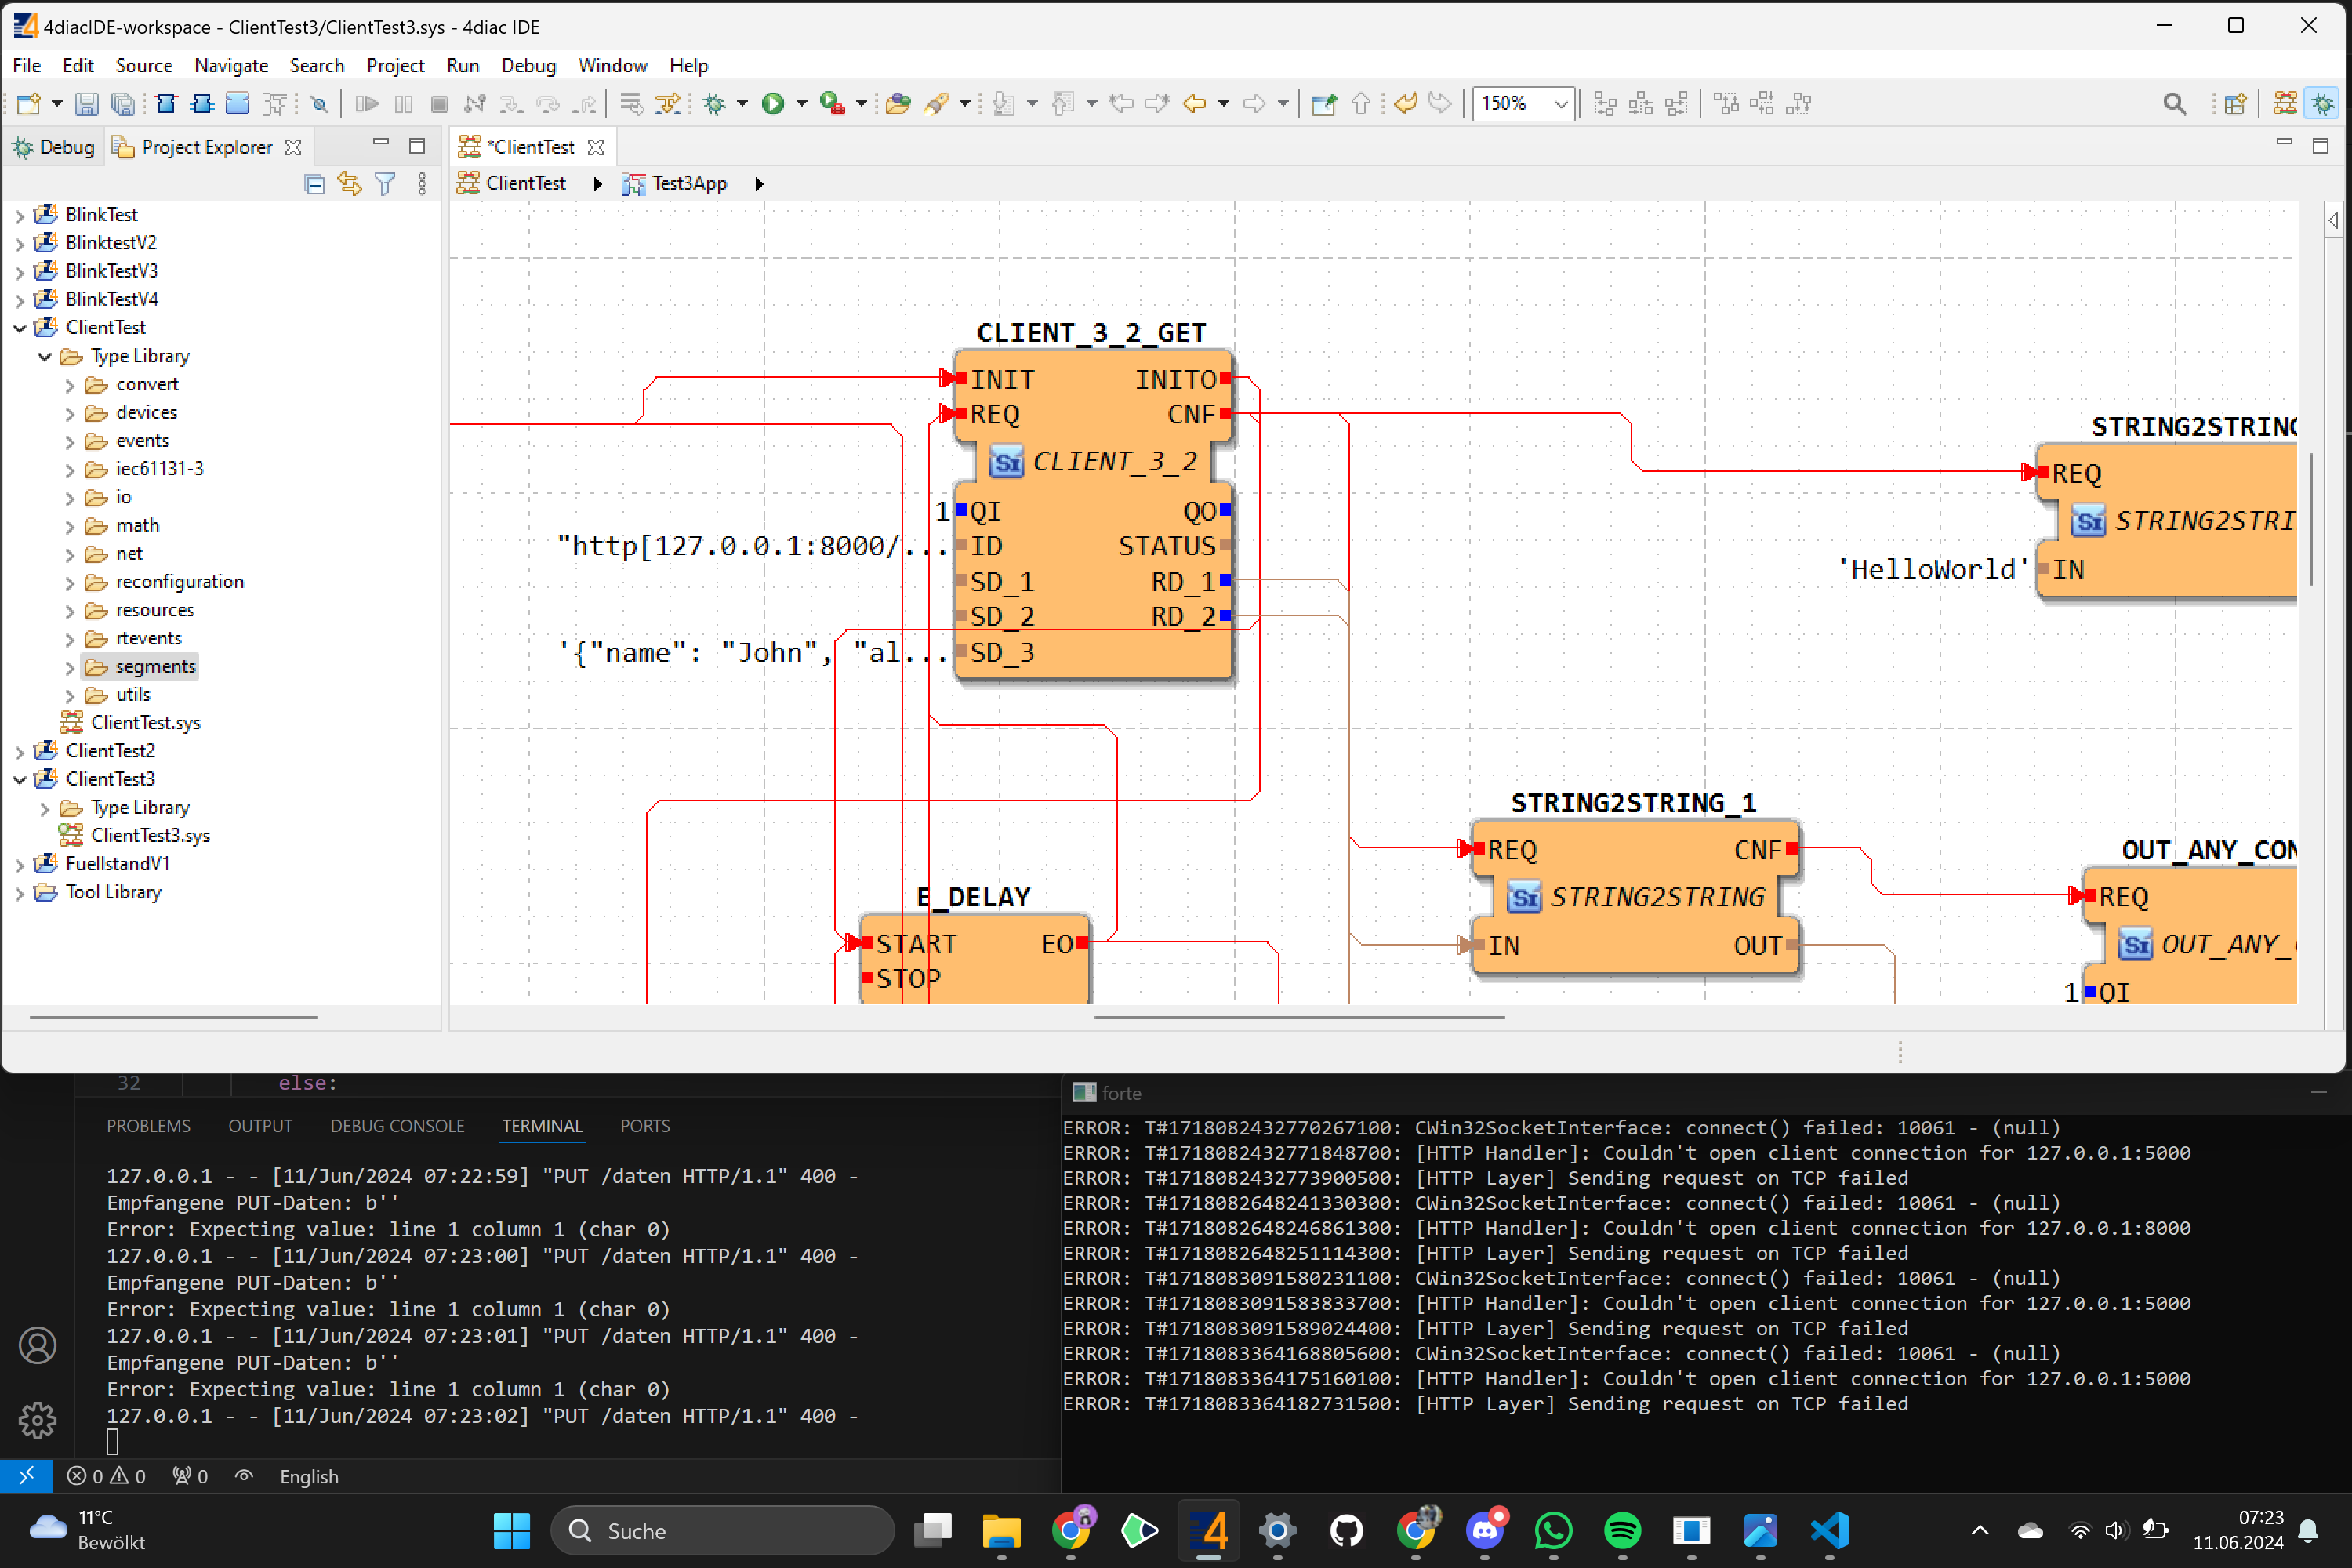Toggle Link with Editor in Project Explorer

(x=349, y=184)
